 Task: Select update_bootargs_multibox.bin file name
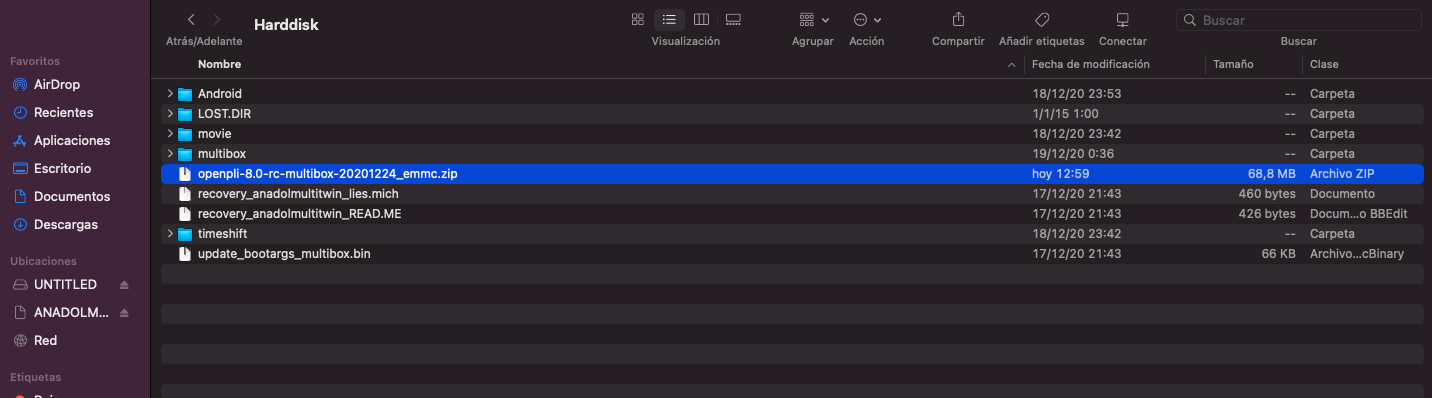(284, 253)
